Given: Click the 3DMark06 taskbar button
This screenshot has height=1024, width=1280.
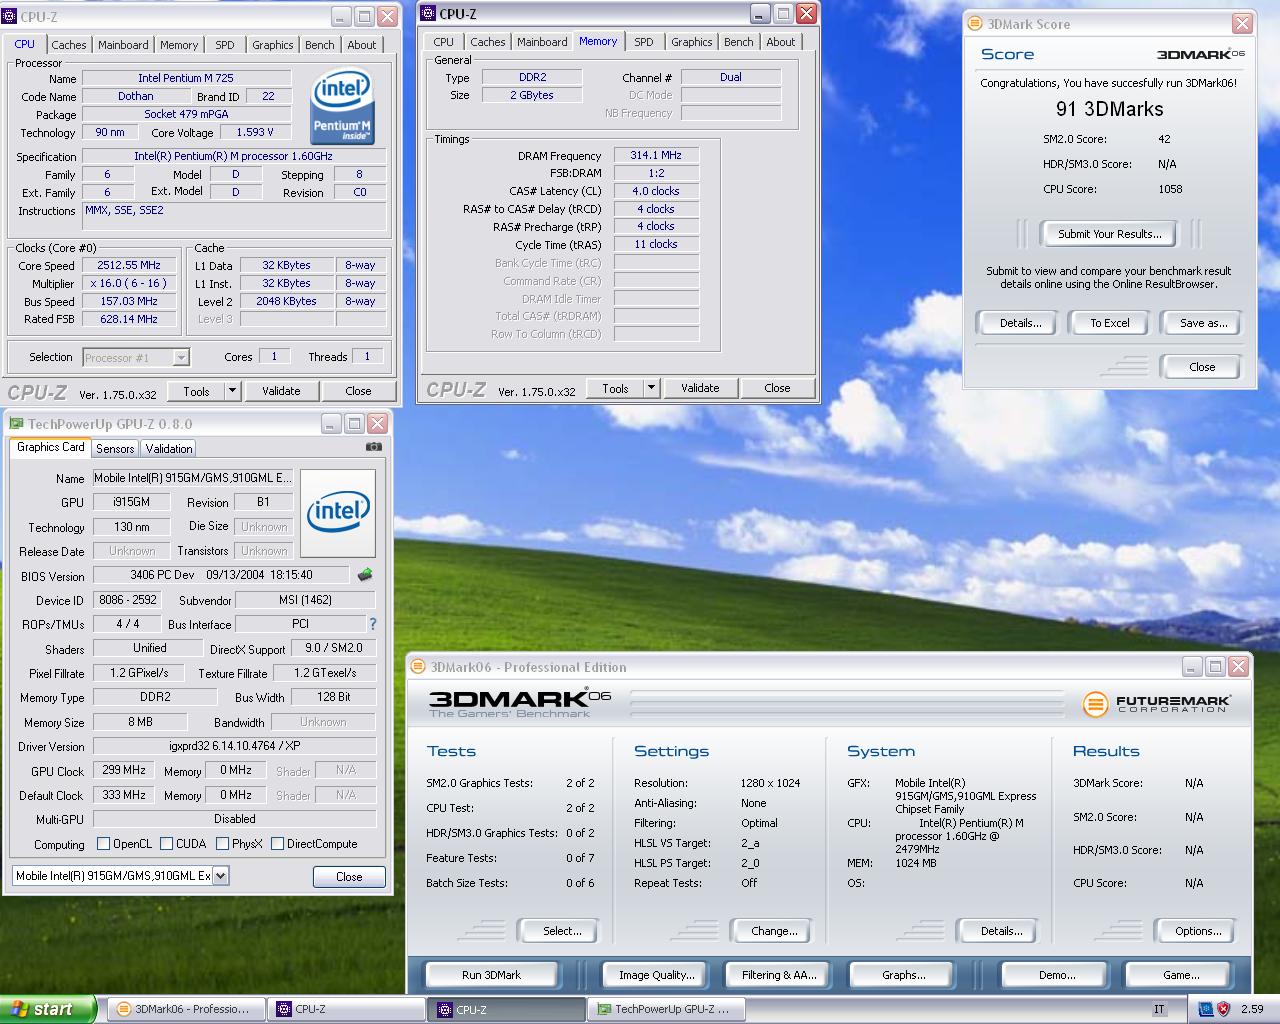Looking at the screenshot, I should coord(186,1009).
